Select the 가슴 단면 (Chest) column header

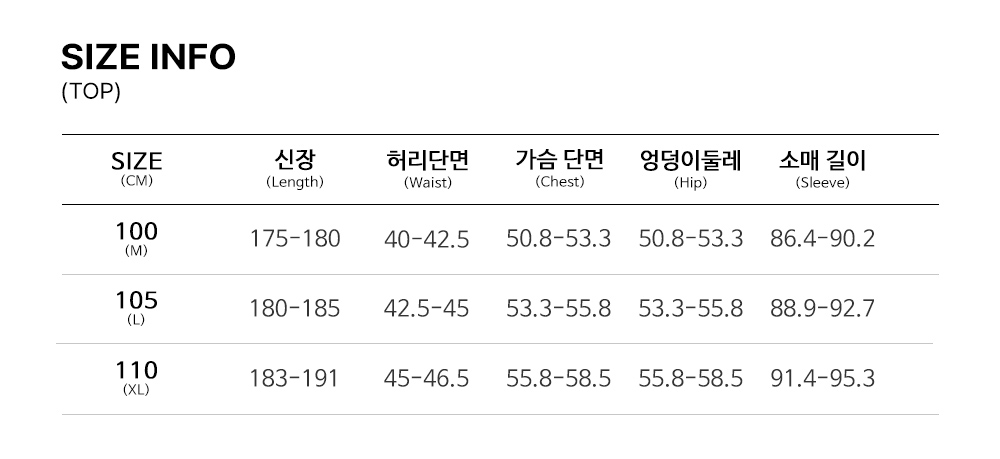click(559, 168)
